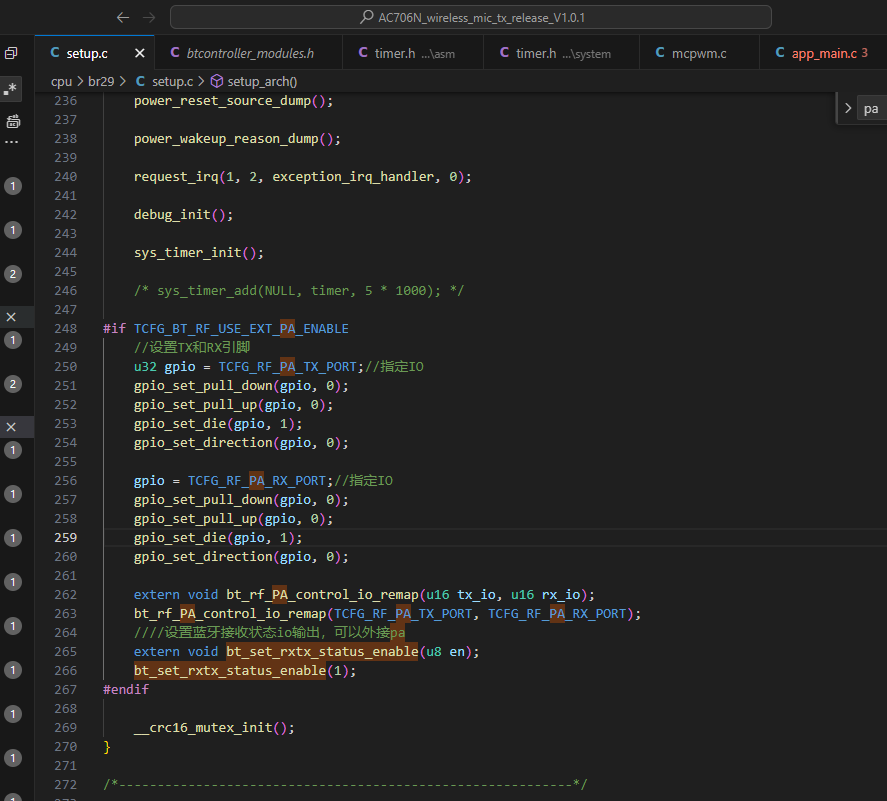887x801 pixels.
Task: Click the request_irq exception handler line
Action: pyautogui.click(x=303, y=177)
